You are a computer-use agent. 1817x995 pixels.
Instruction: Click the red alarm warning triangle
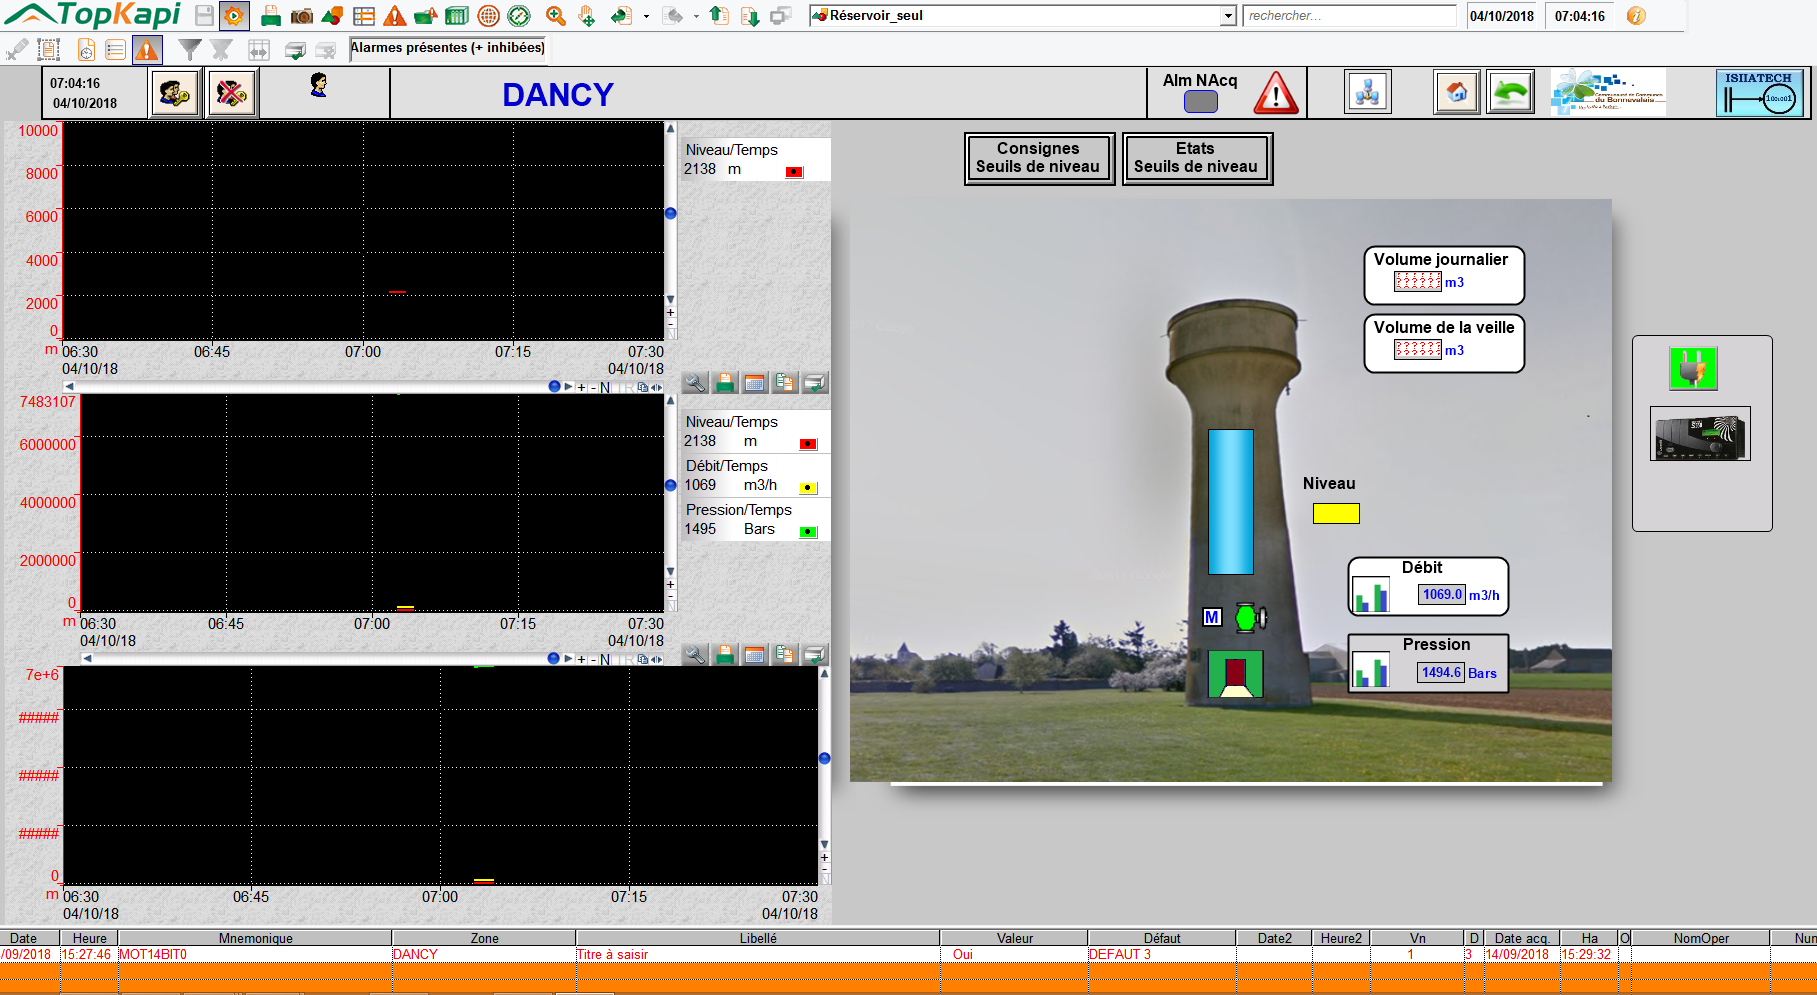[1276, 94]
